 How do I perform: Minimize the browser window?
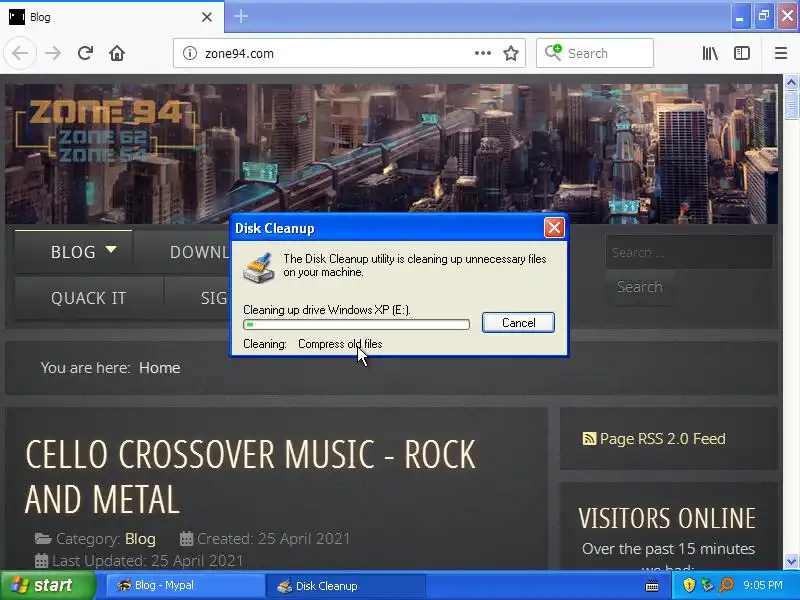pos(740,16)
